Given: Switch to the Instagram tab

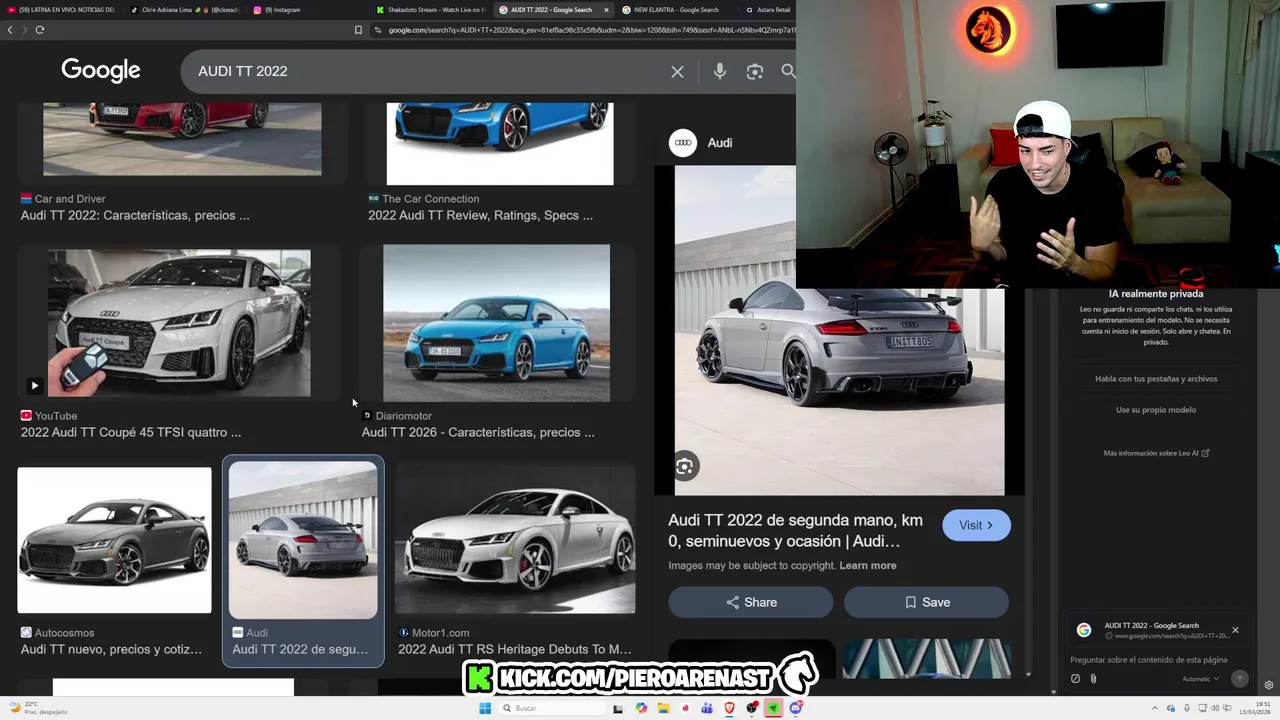Looking at the screenshot, I should click(x=305, y=10).
